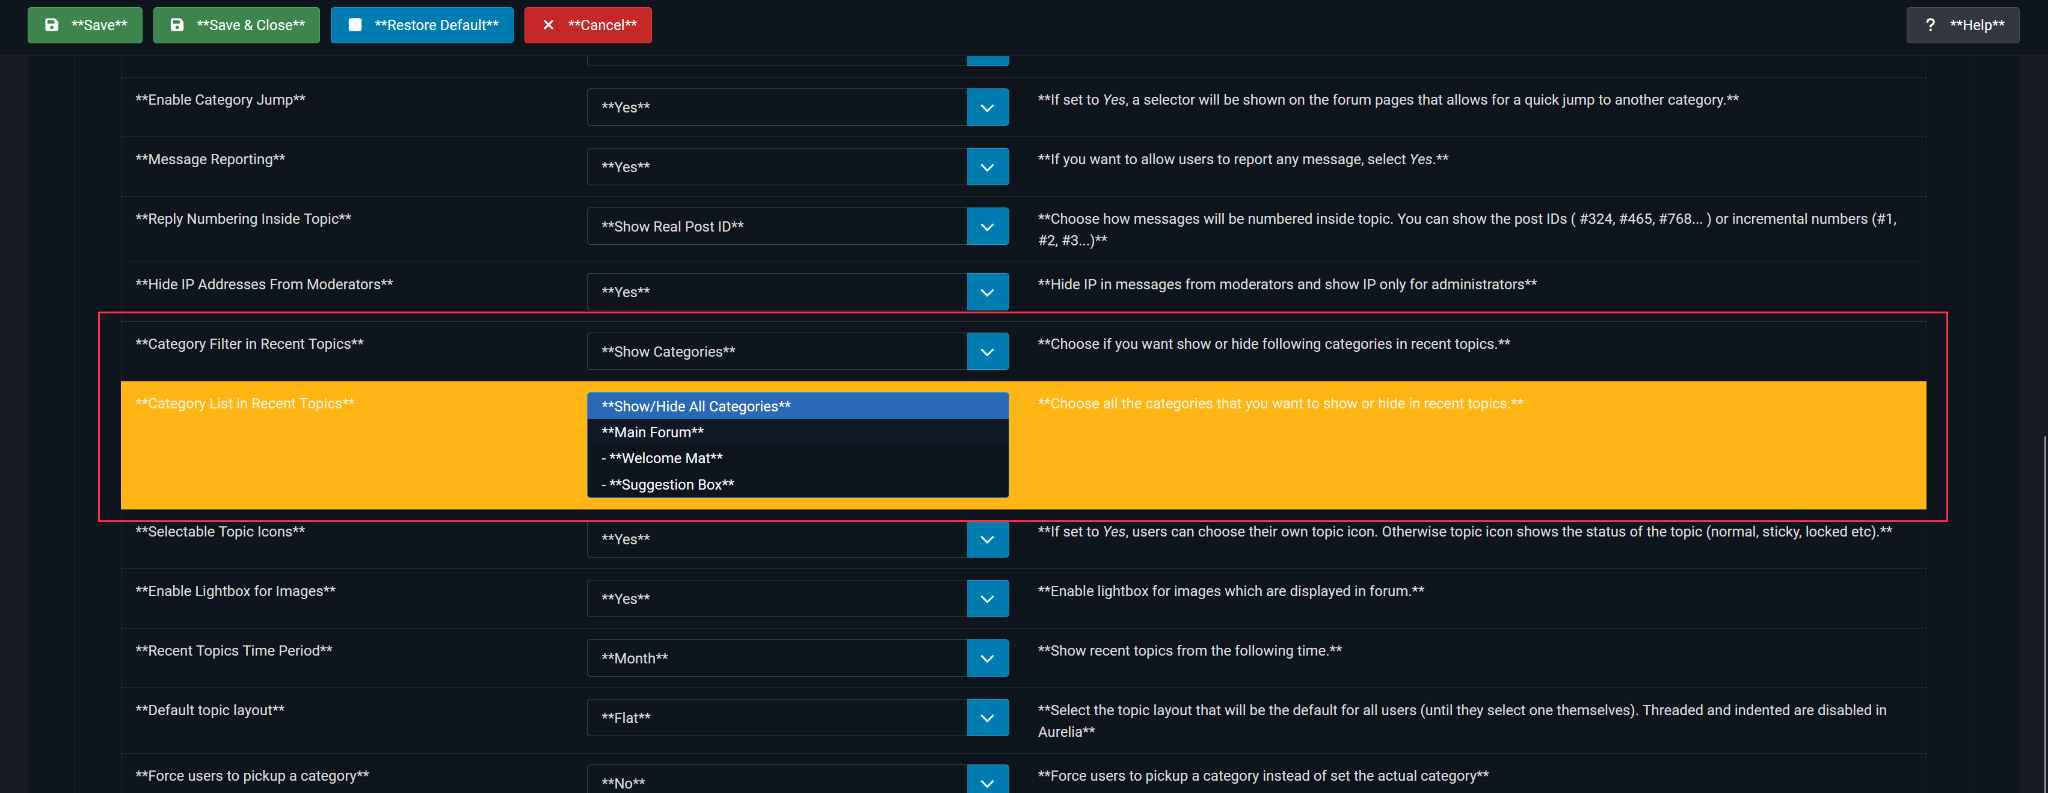
Task: Select Show/Hide All Categories list option
Action: 796,406
